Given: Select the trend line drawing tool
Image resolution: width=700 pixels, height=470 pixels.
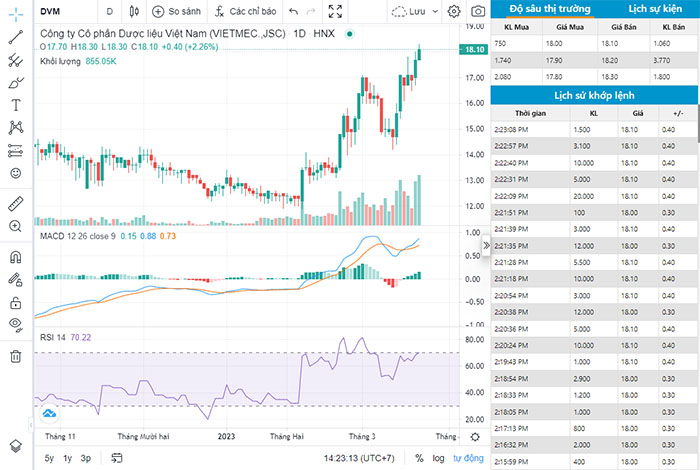Looking at the screenshot, I should 16,37.
